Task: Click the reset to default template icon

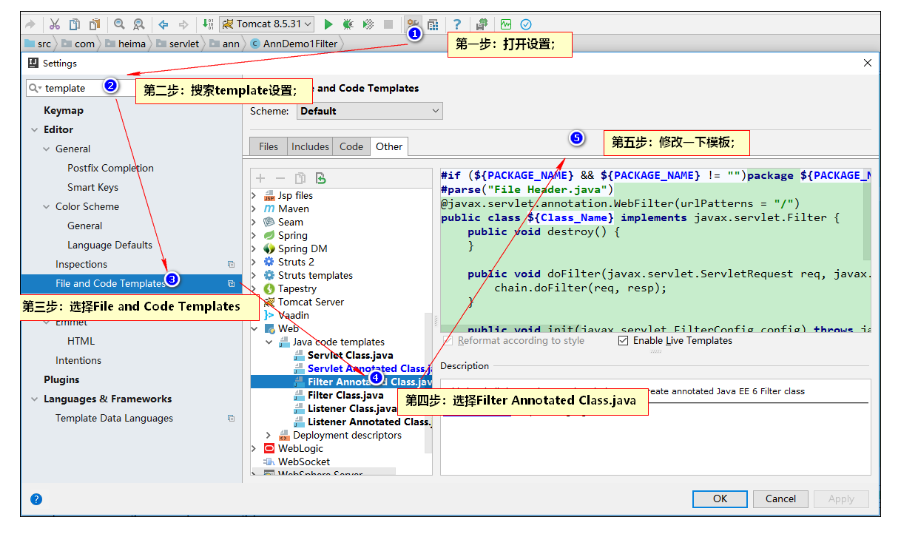Action: pyautogui.click(x=320, y=178)
